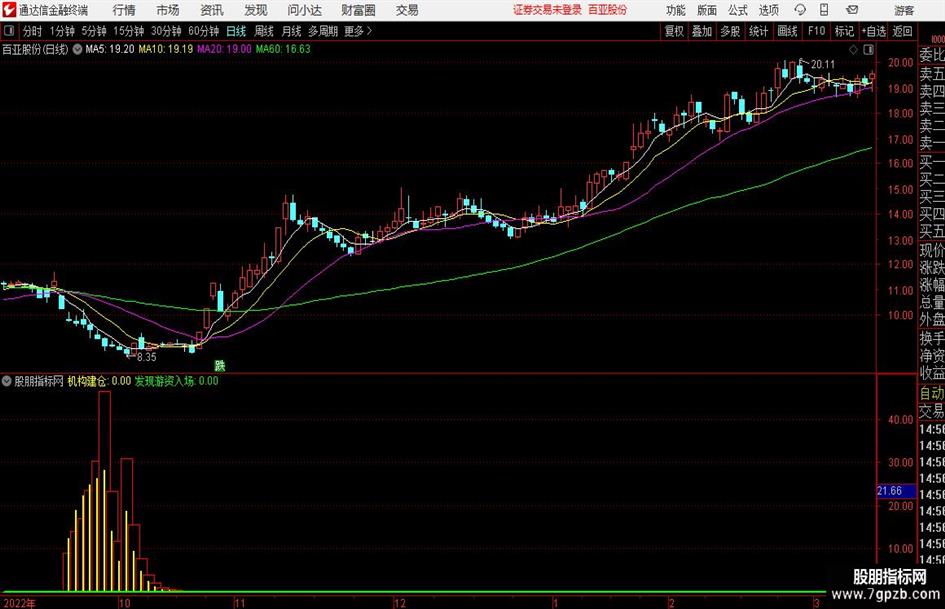Click the 统计 statistics button

(758, 31)
